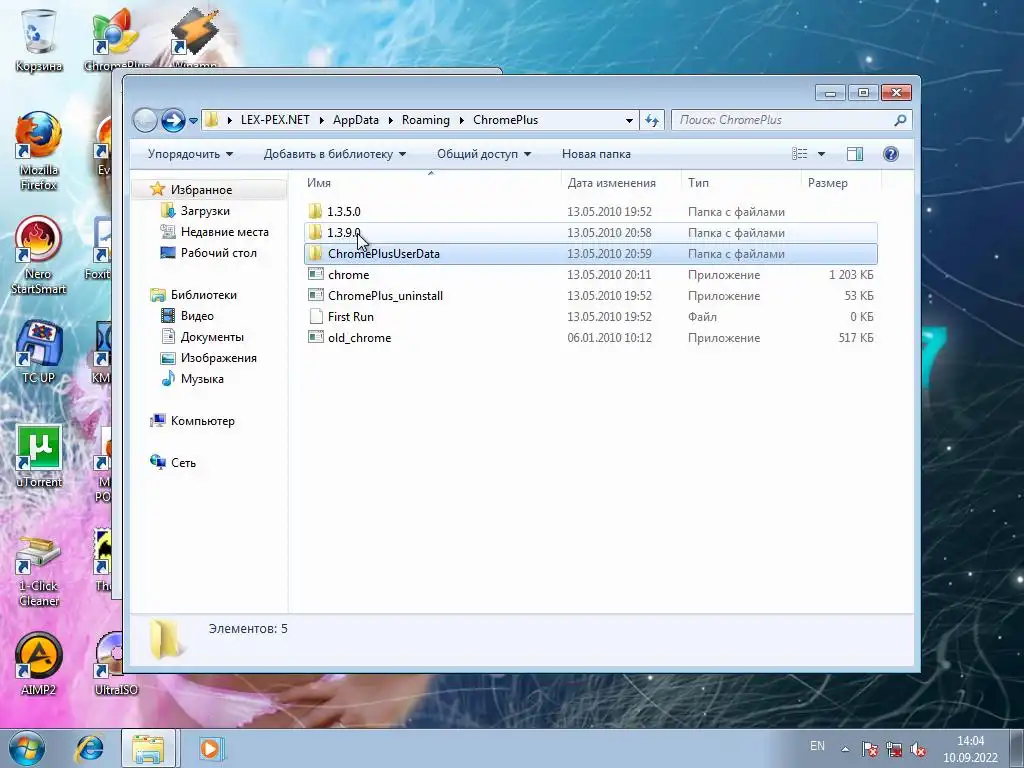Click the Explorer back navigation arrow

[145, 120]
